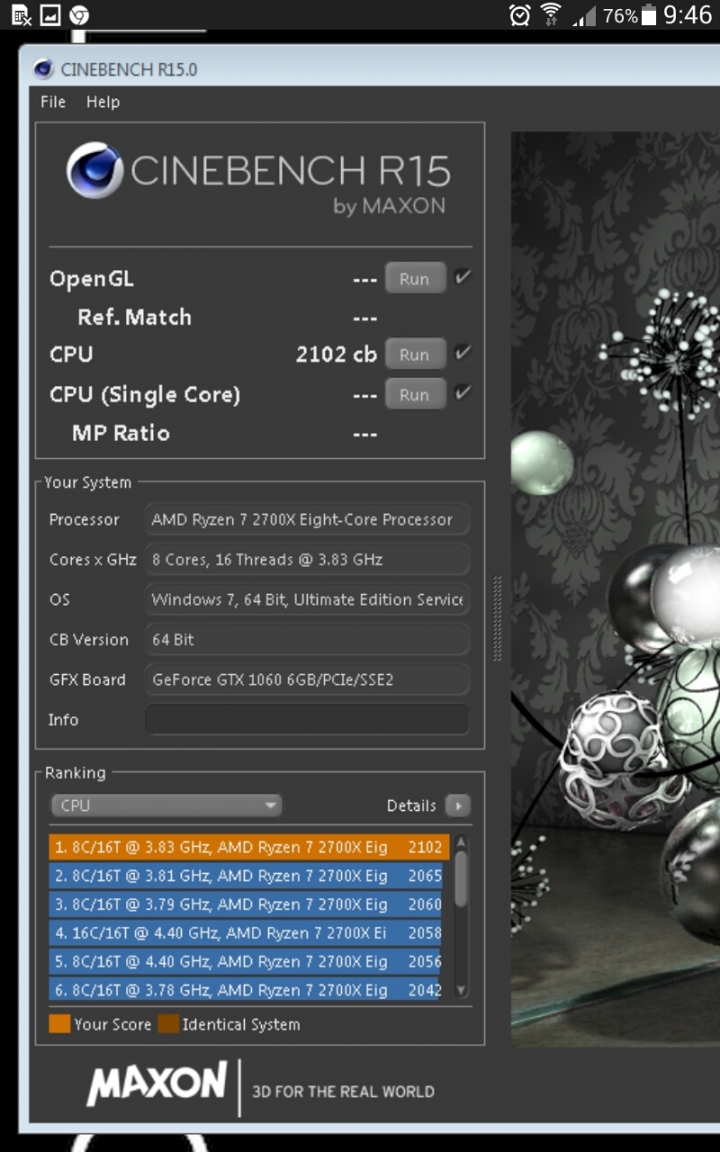Click the MAXON logo at bottom
The image size is (720, 1152).
click(x=157, y=1083)
